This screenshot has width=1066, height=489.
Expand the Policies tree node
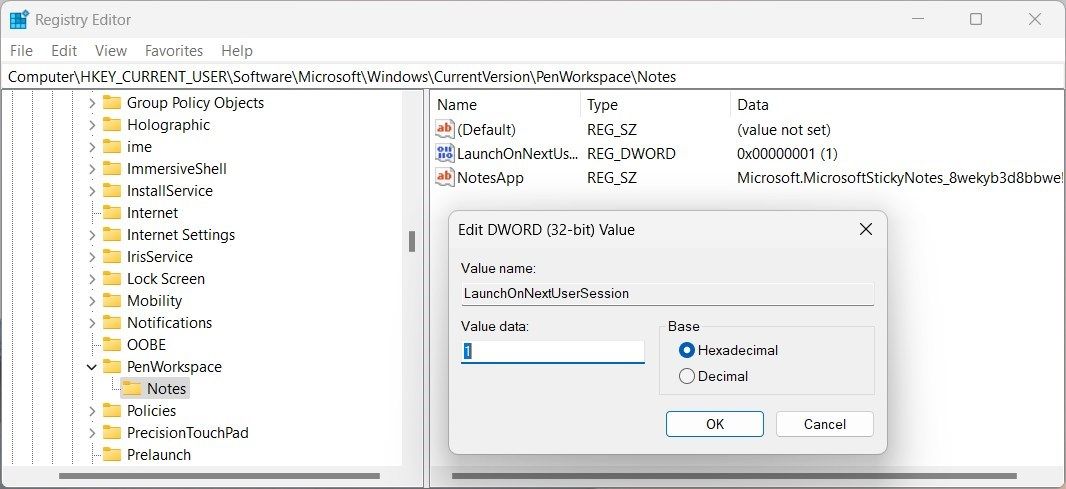(92, 411)
